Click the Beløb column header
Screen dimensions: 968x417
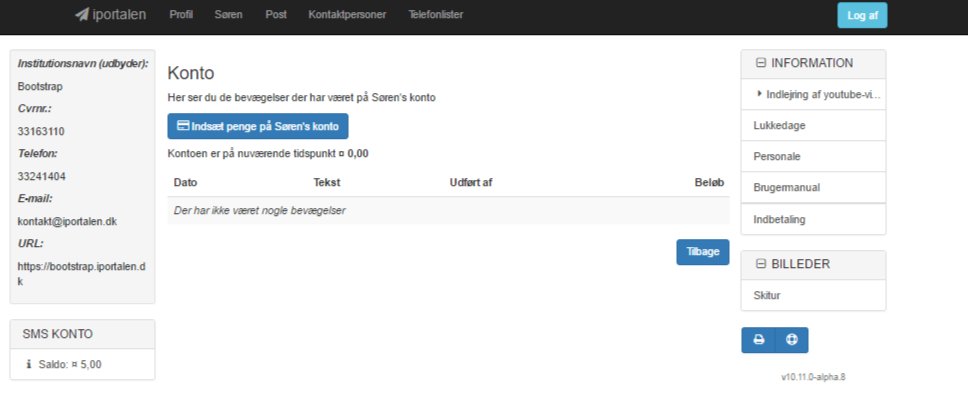pyautogui.click(x=709, y=183)
